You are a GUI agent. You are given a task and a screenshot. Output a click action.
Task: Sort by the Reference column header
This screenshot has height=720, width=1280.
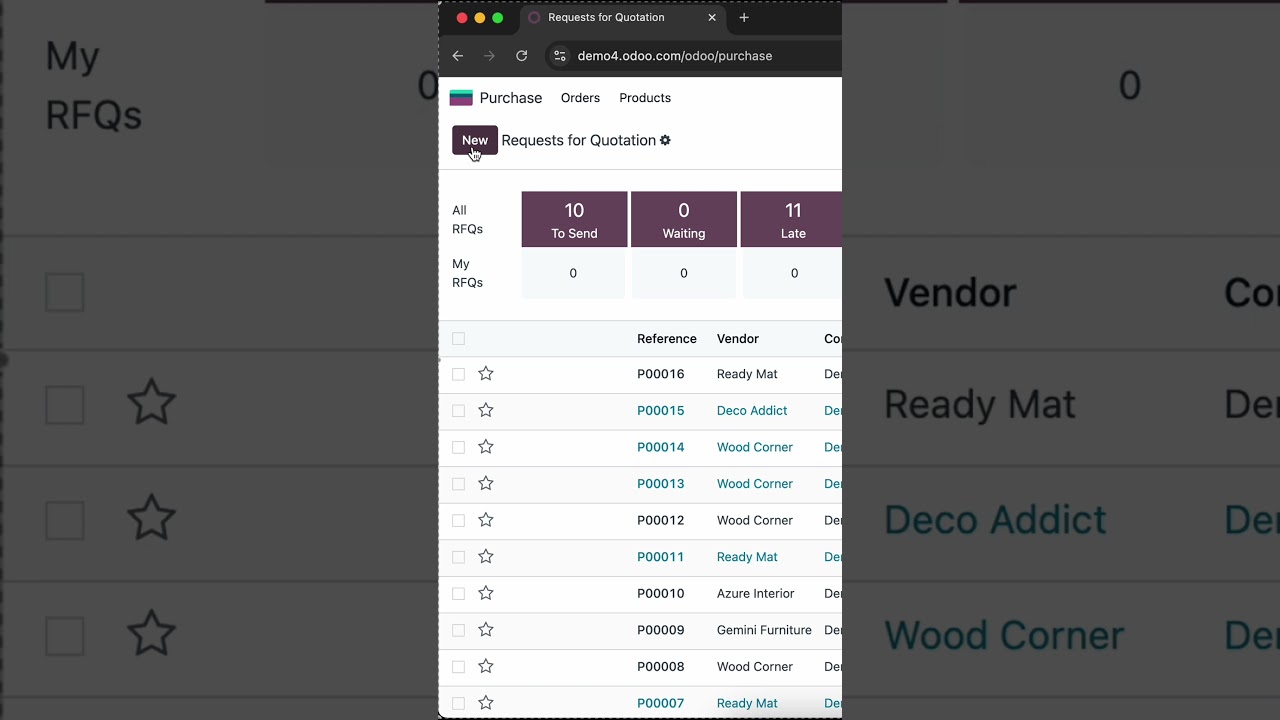coord(667,339)
